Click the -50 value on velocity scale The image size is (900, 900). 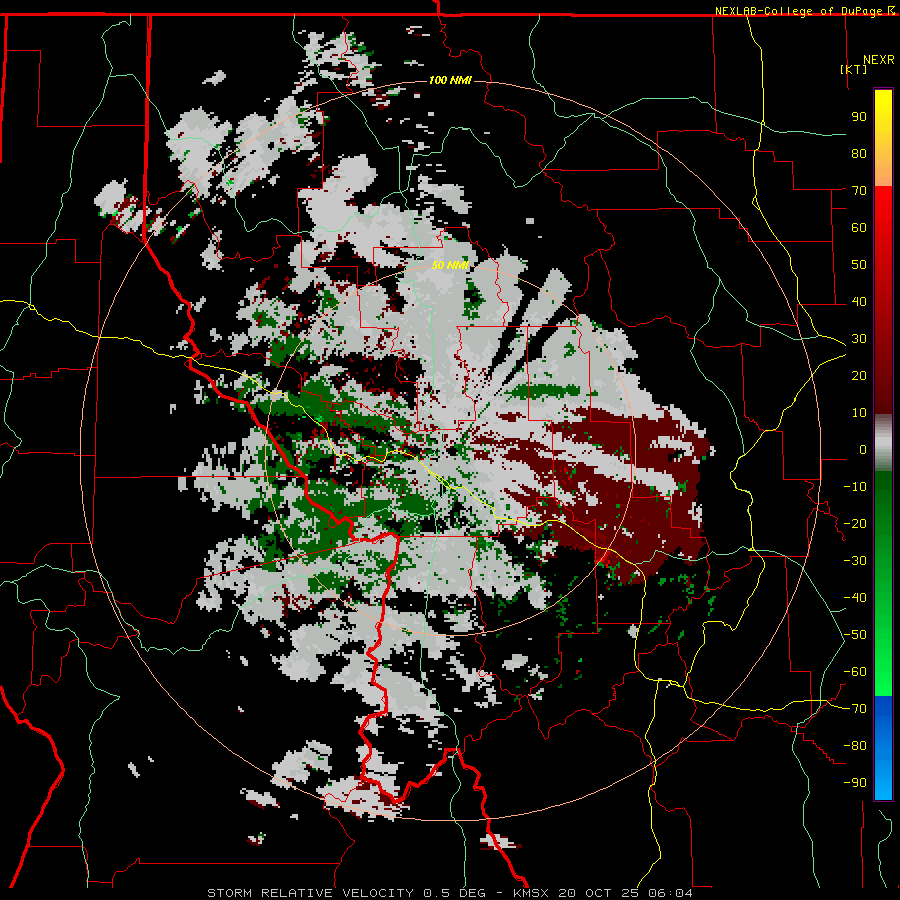(855, 635)
